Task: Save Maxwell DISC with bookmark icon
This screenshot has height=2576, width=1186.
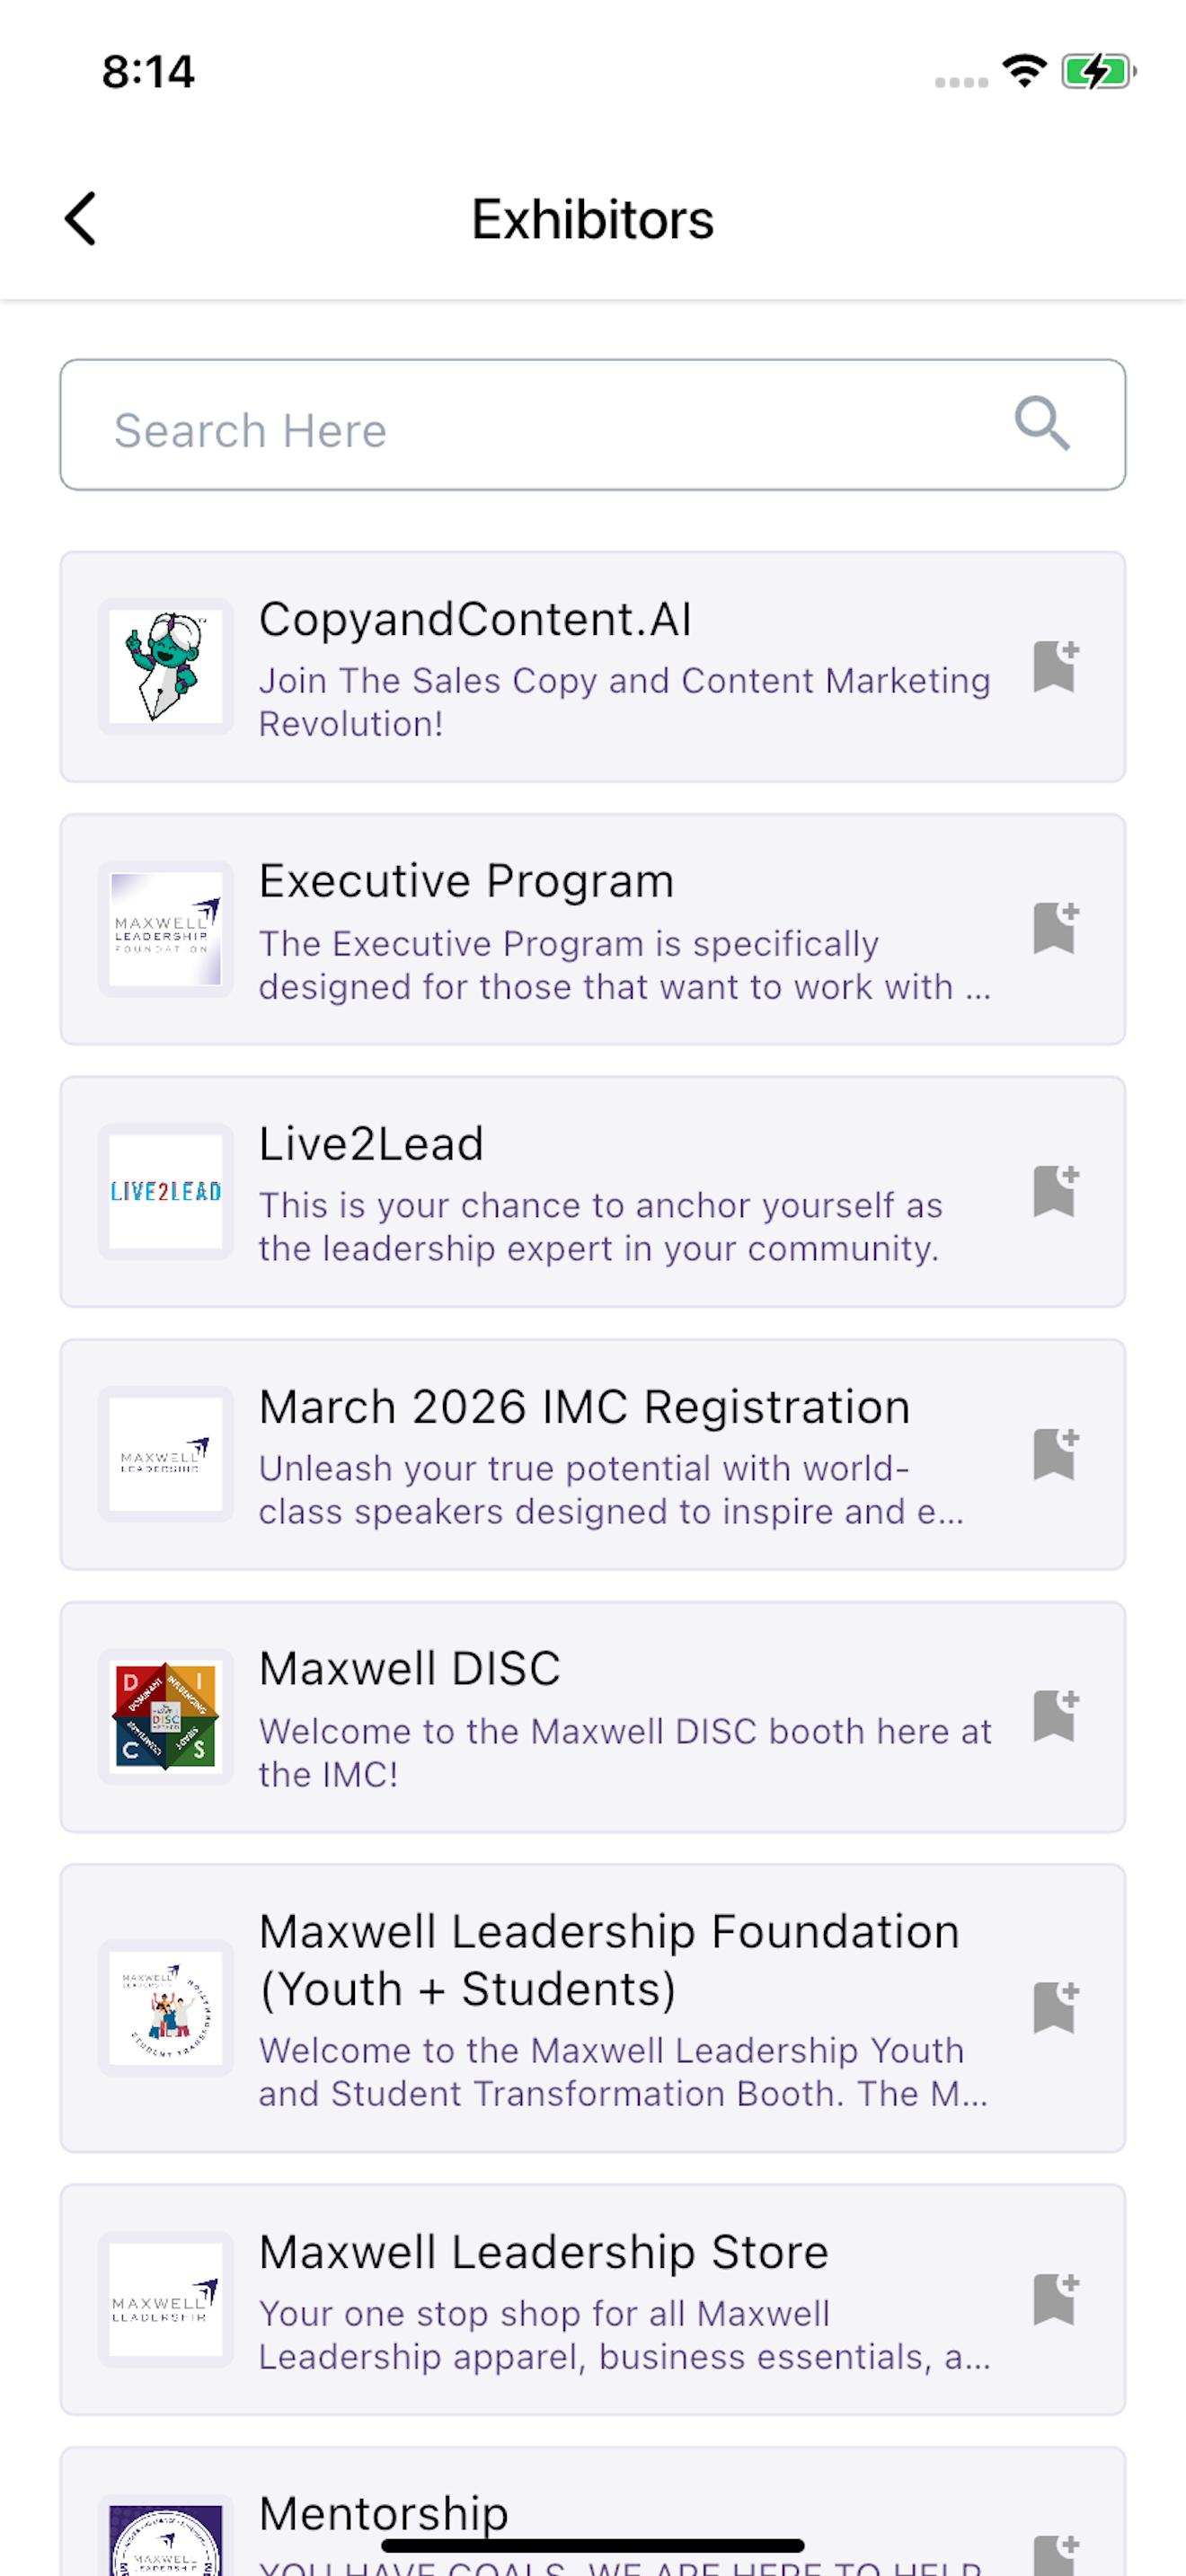Action: [1055, 1716]
